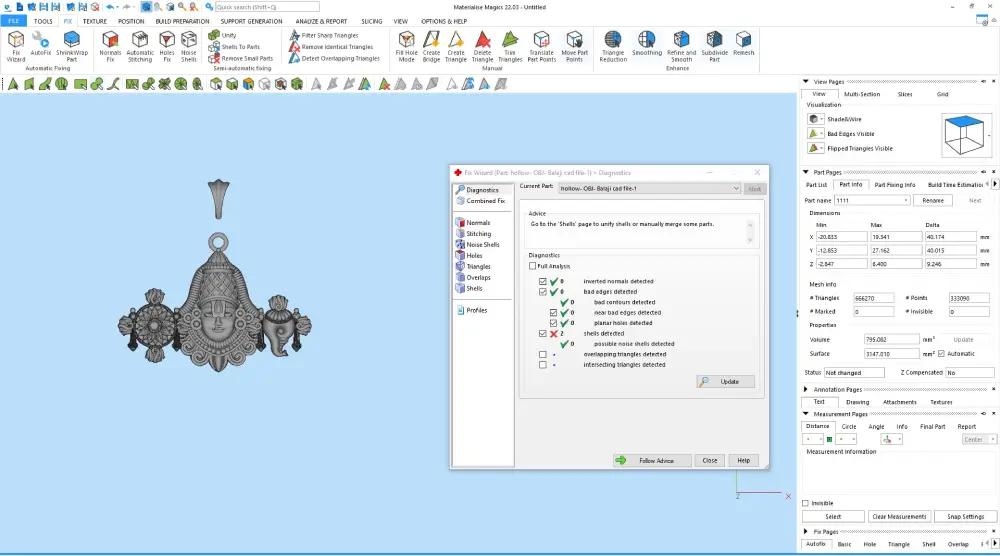Click the Snap Settings button
Viewport: 1000px width, 556px height.
coord(966,516)
